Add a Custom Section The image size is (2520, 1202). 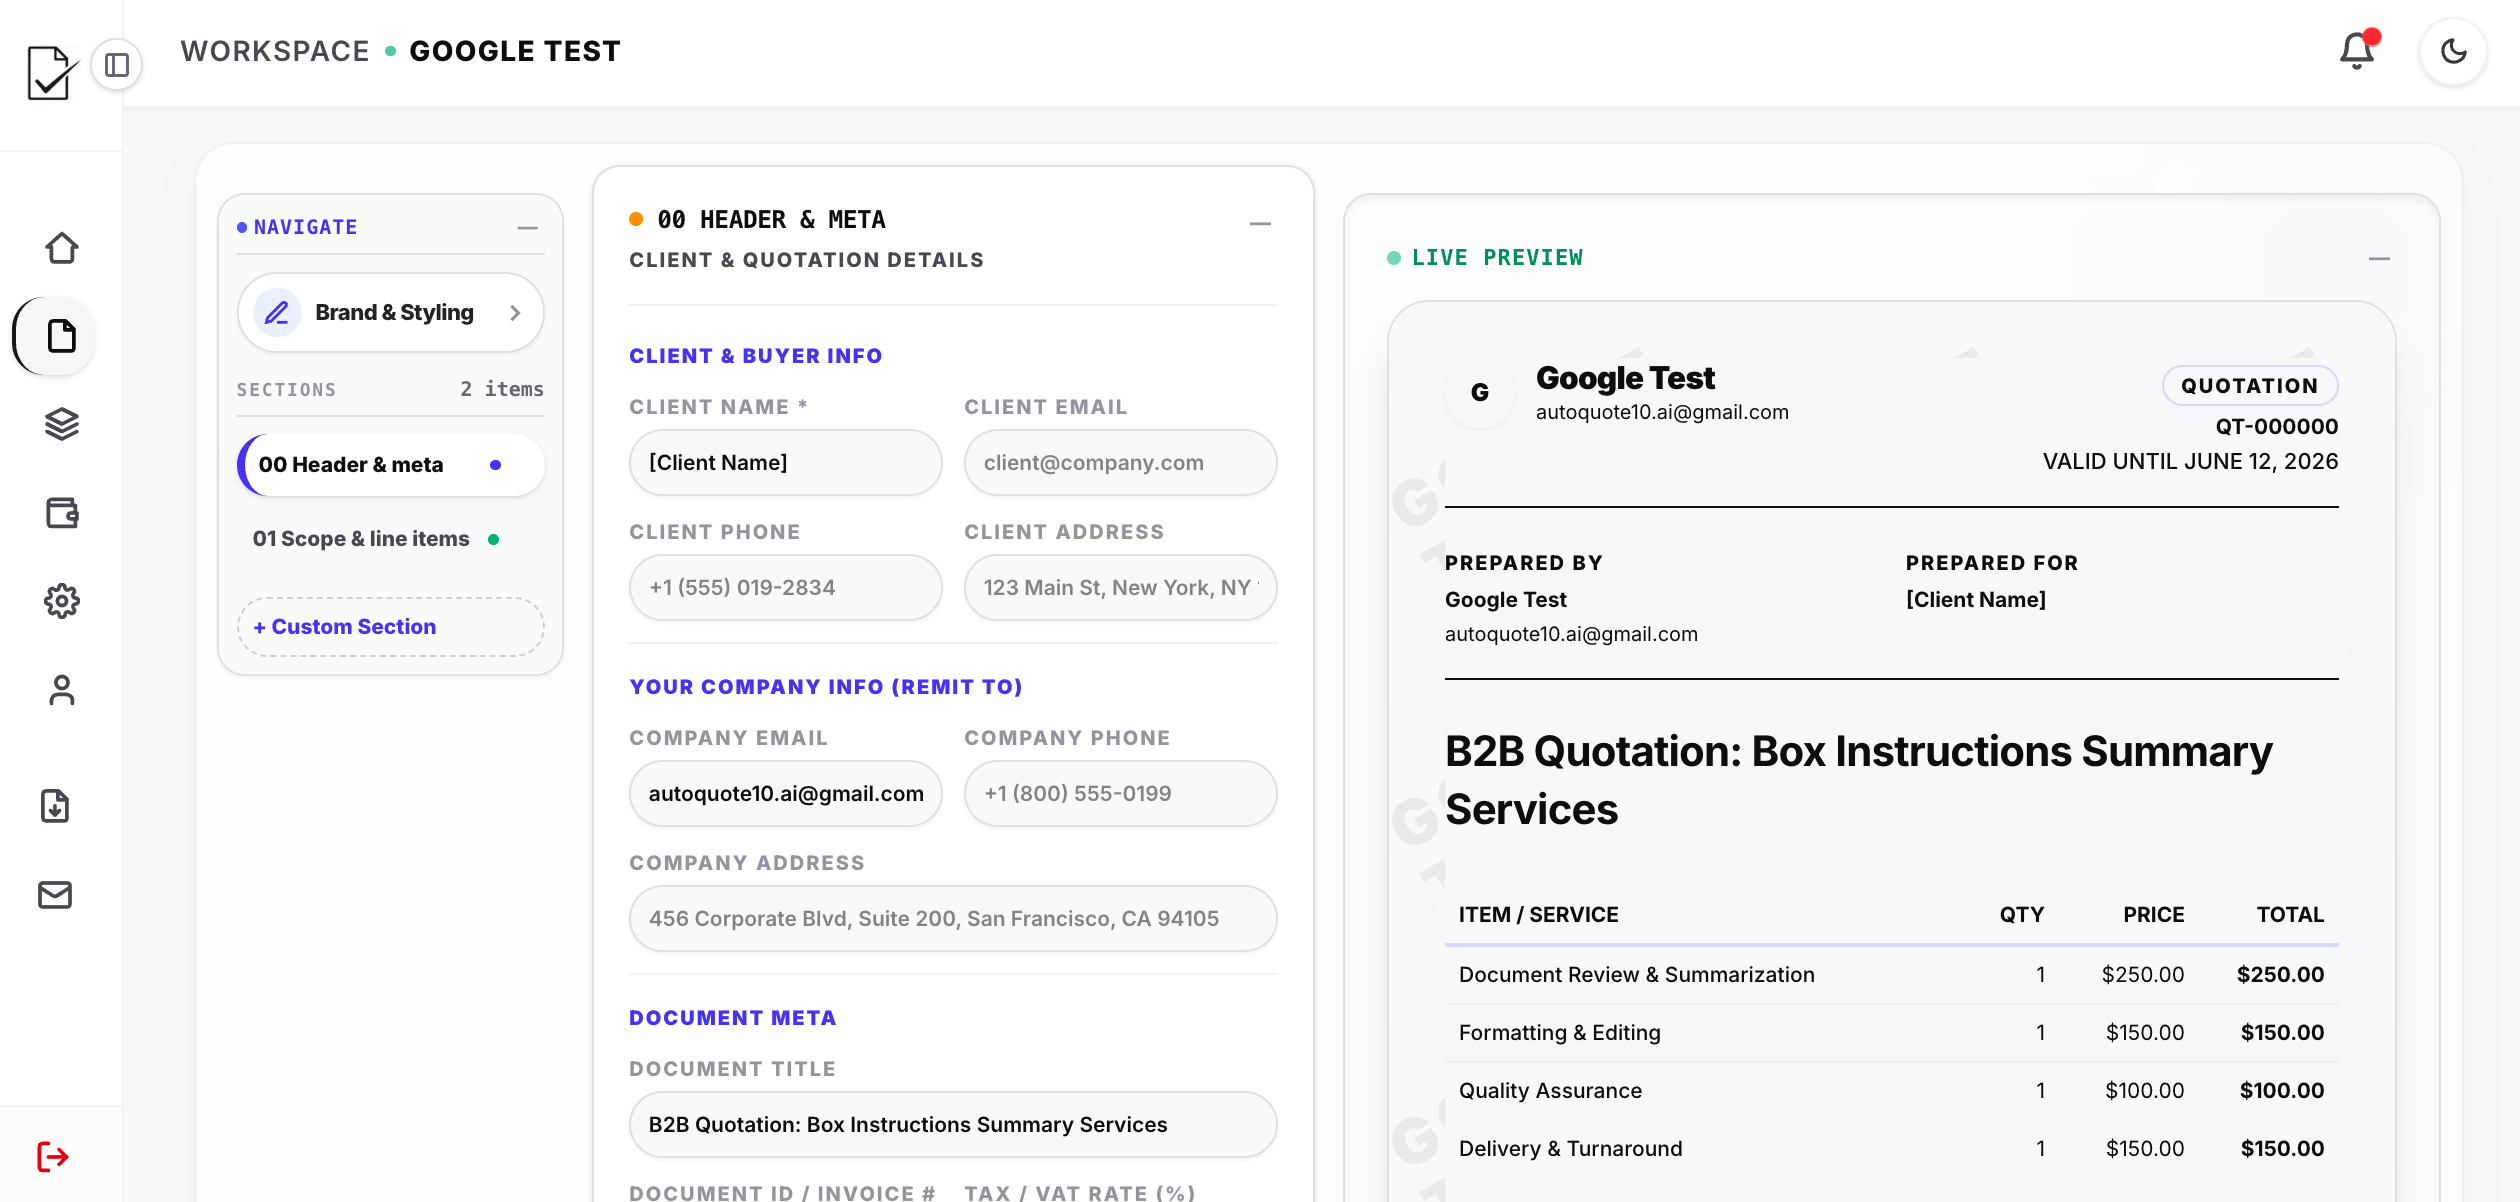(391, 627)
